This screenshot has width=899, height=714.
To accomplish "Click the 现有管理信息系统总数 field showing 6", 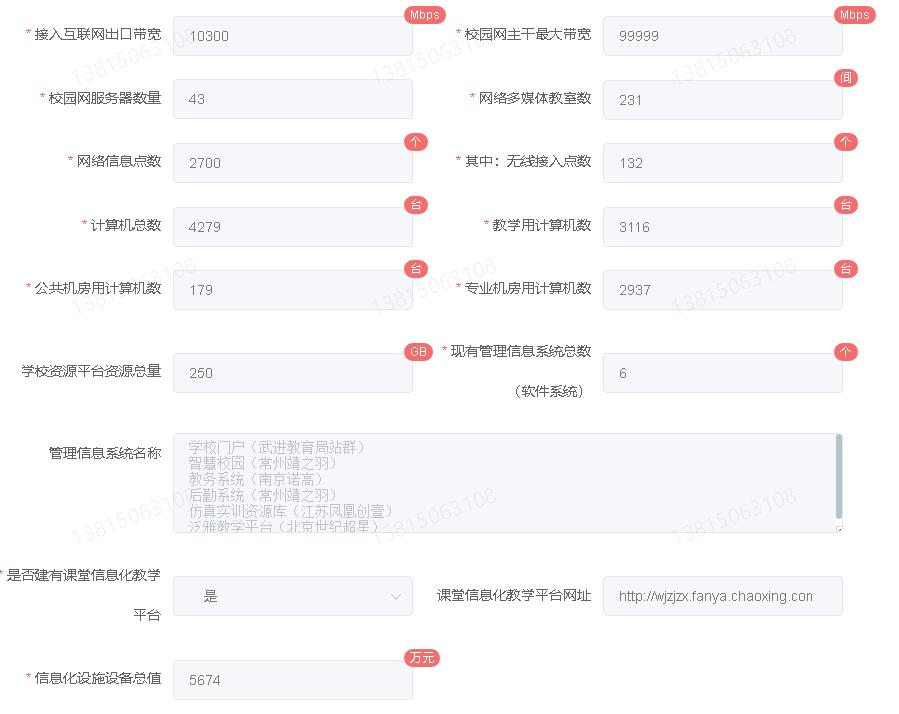I will click(723, 373).
